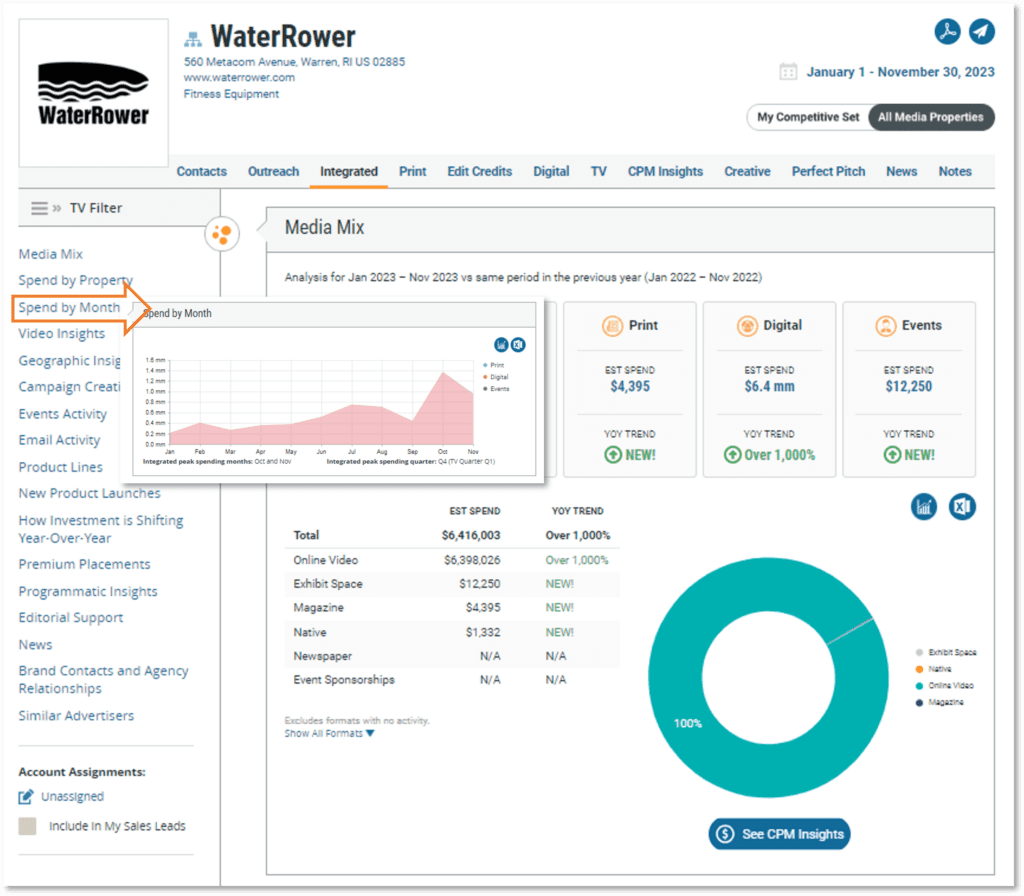
Task: Open the Creative tab
Action: (747, 172)
